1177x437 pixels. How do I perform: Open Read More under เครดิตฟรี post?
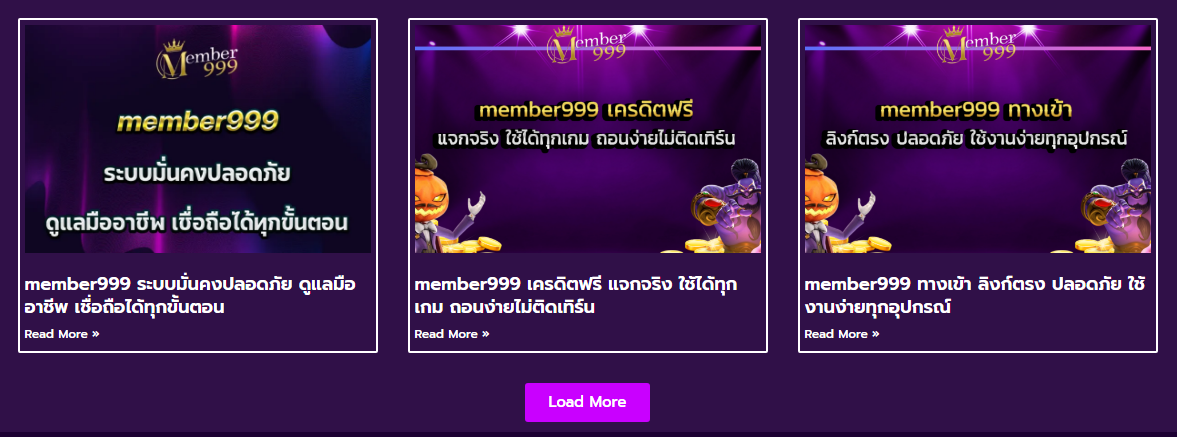click(x=452, y=334)
